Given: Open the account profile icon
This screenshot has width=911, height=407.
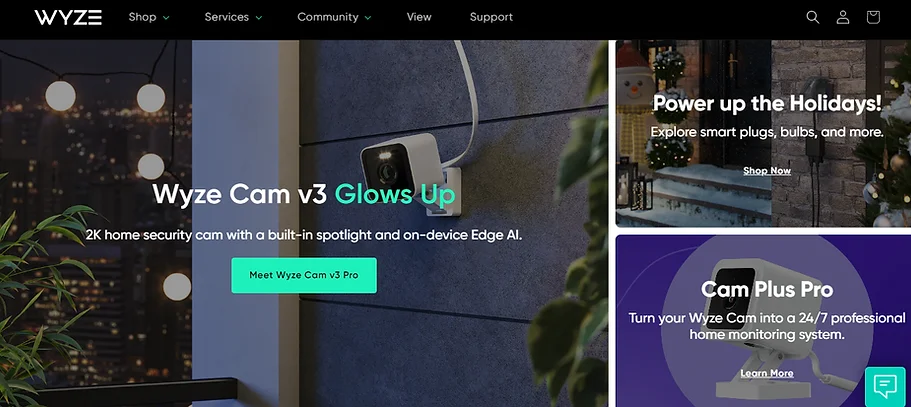Looking at the screenshot, I should click(843, 17).
